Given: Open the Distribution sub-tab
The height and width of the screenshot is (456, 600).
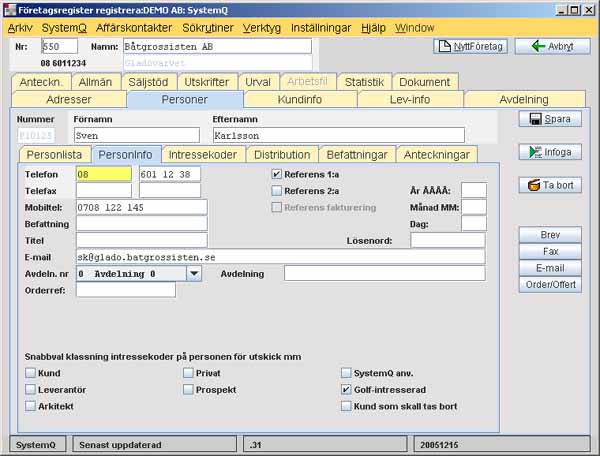Looking at the screenshot, I should [282, 155].
